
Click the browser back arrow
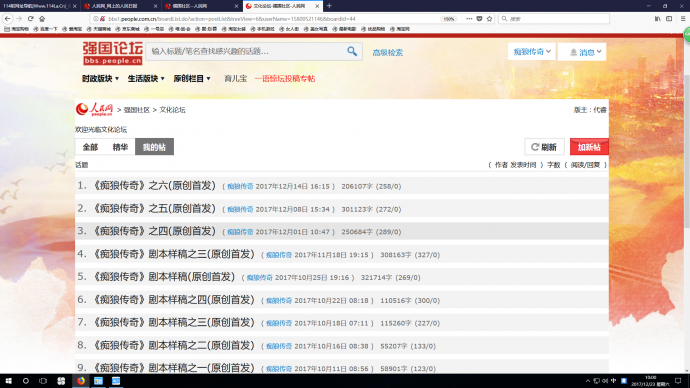(x=7, y=18)
